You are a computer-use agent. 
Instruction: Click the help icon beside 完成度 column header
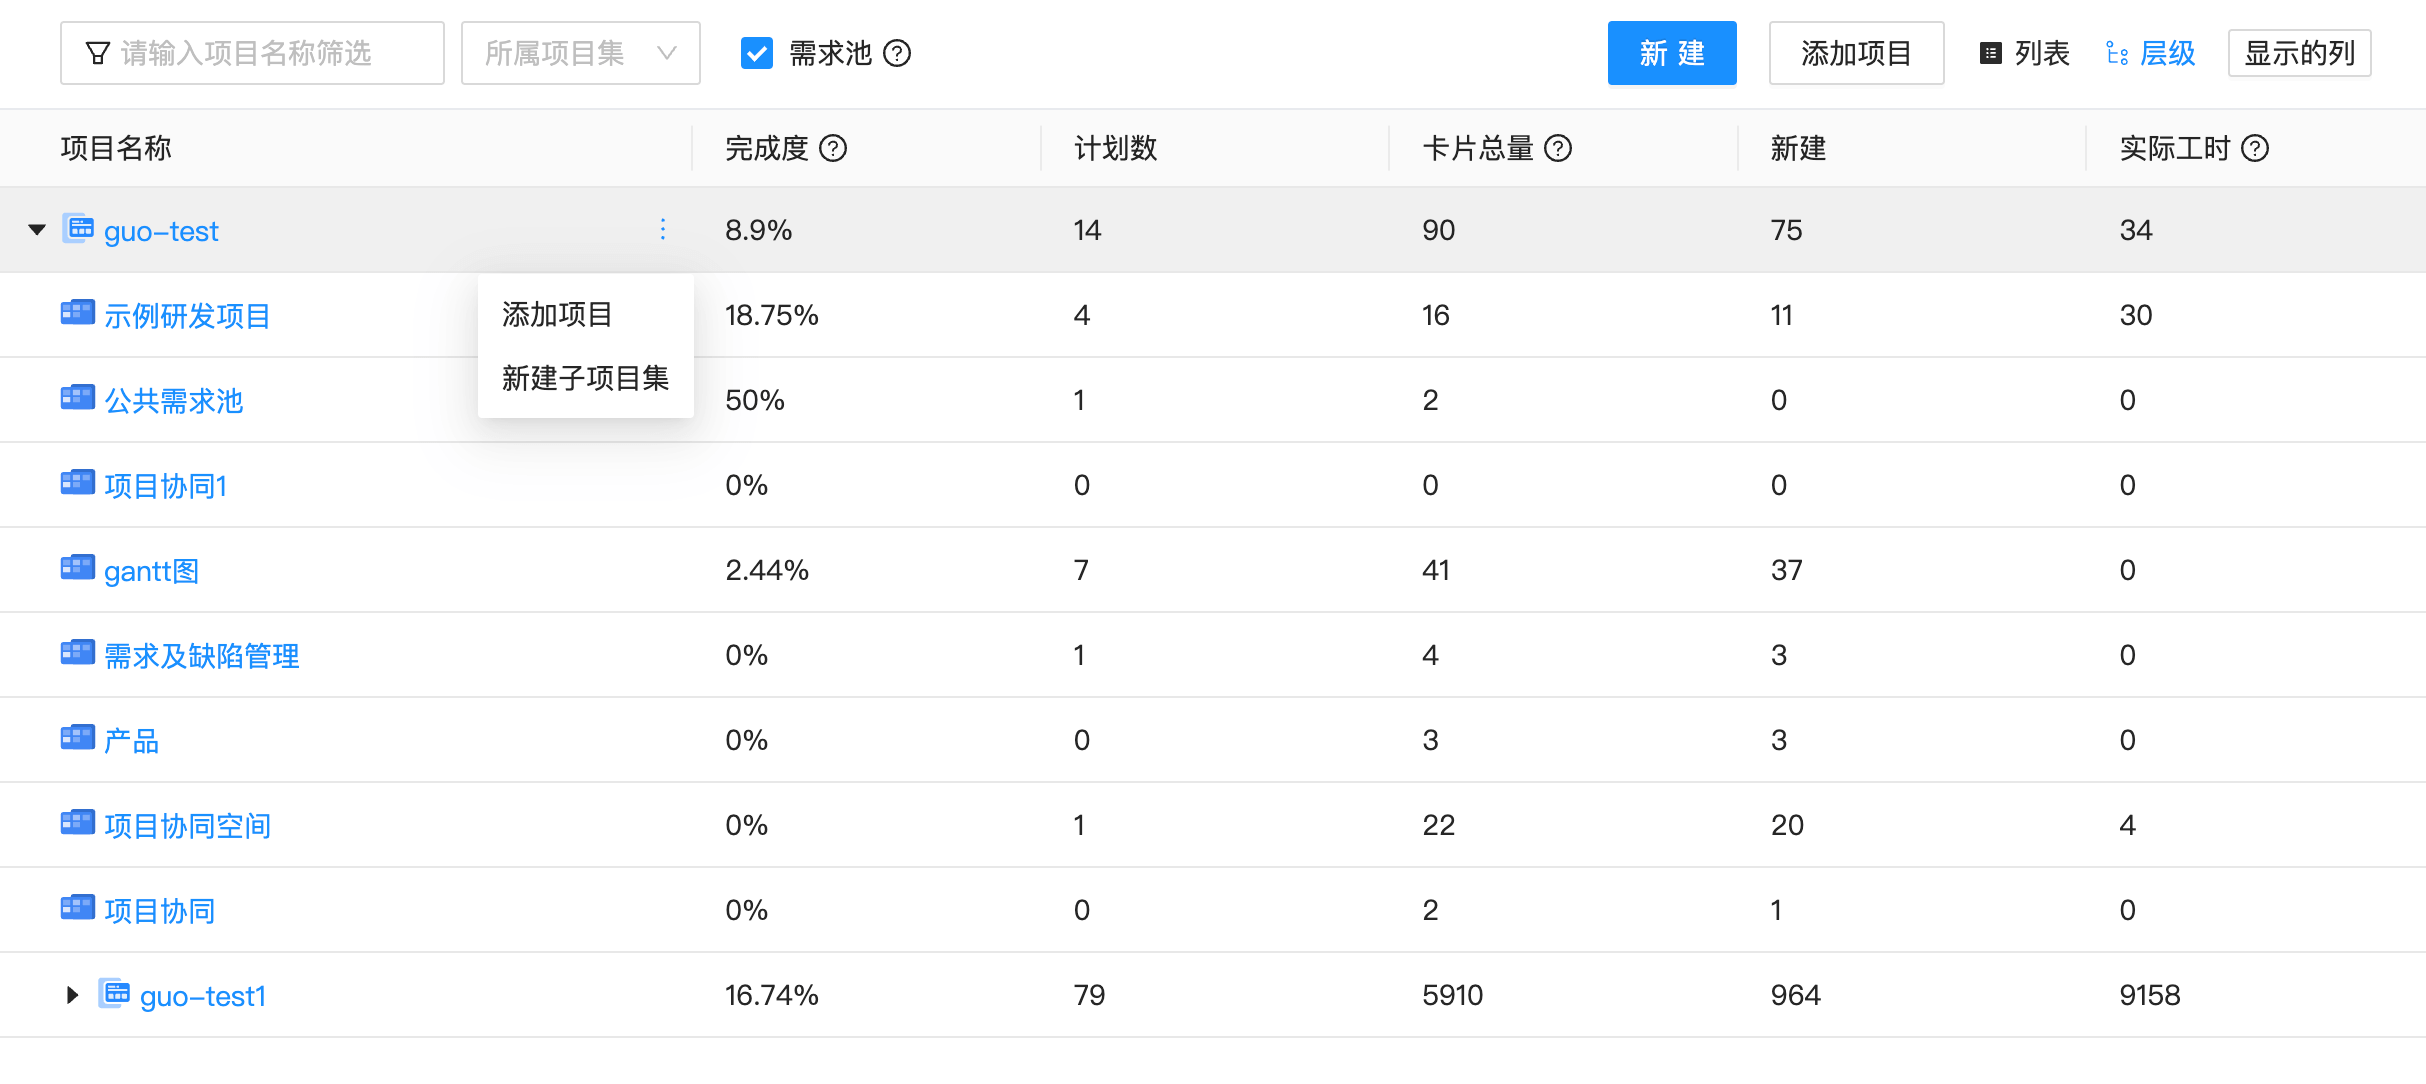tap(834, 148)
